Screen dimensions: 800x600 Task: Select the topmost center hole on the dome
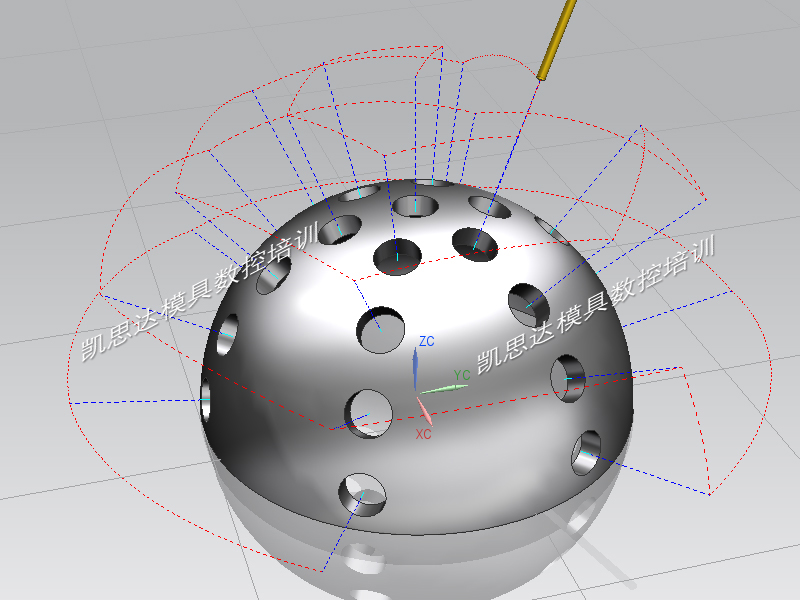tap(413, 206)
